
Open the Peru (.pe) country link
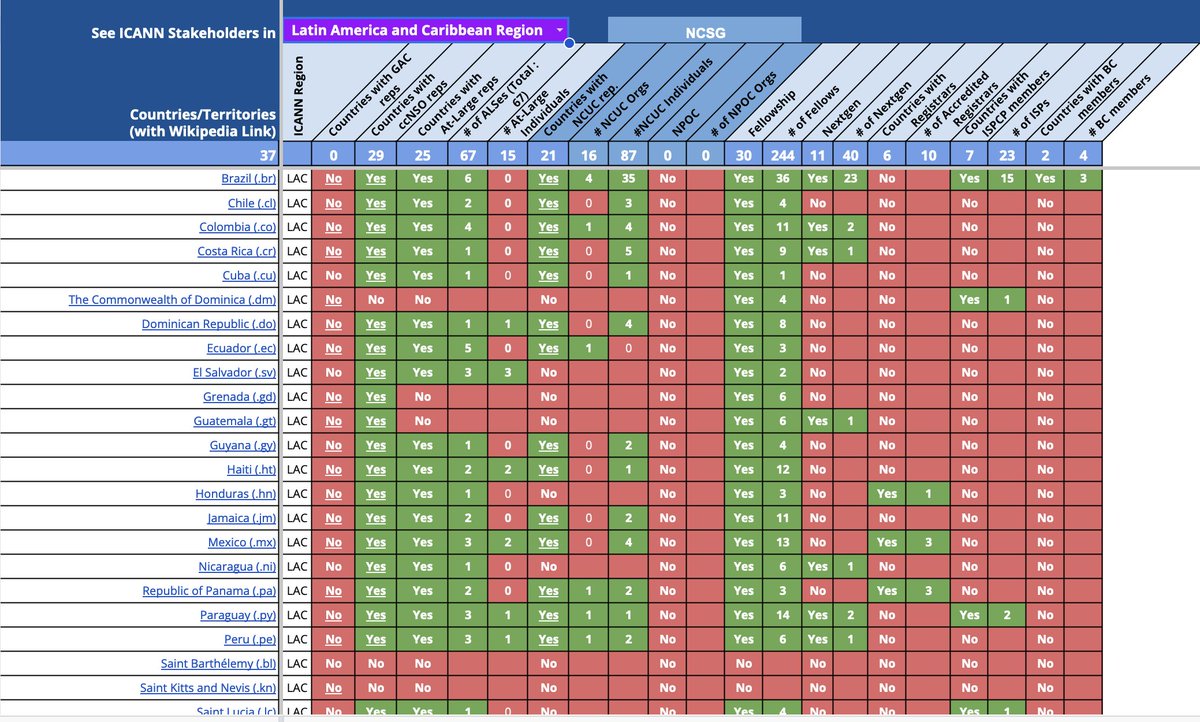(251, 639)
